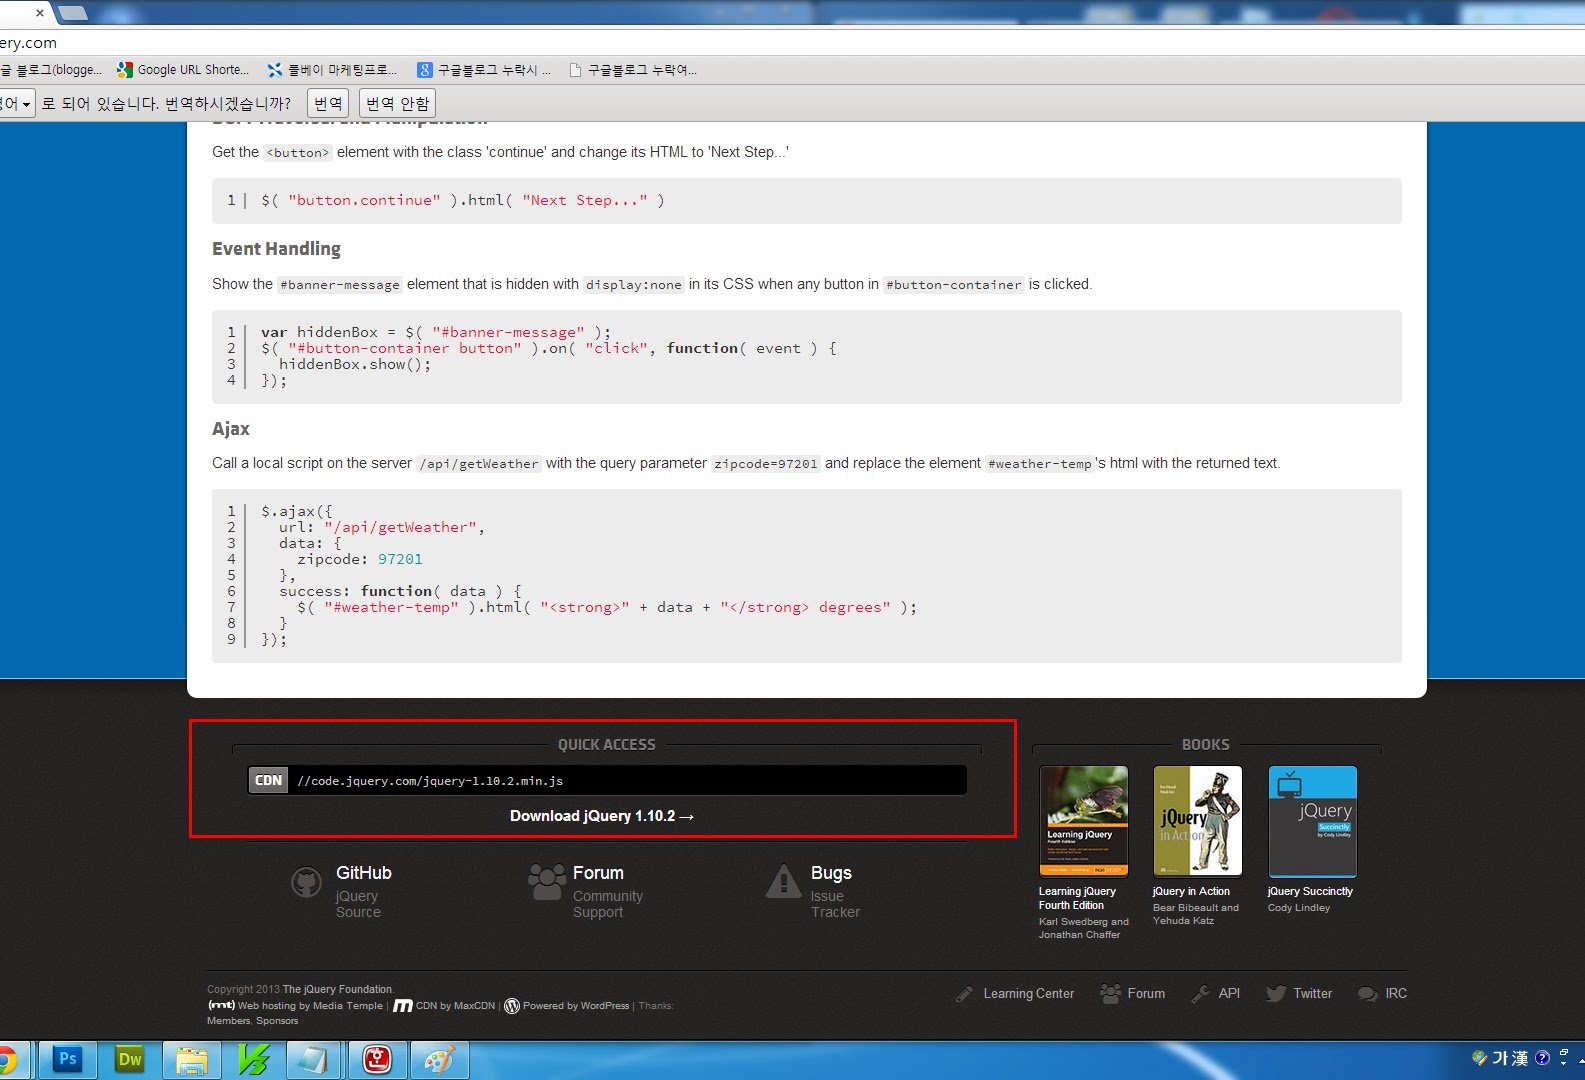Open Photoshop from the taskbar
1585x1080 pixels.
coord(67,1059)
